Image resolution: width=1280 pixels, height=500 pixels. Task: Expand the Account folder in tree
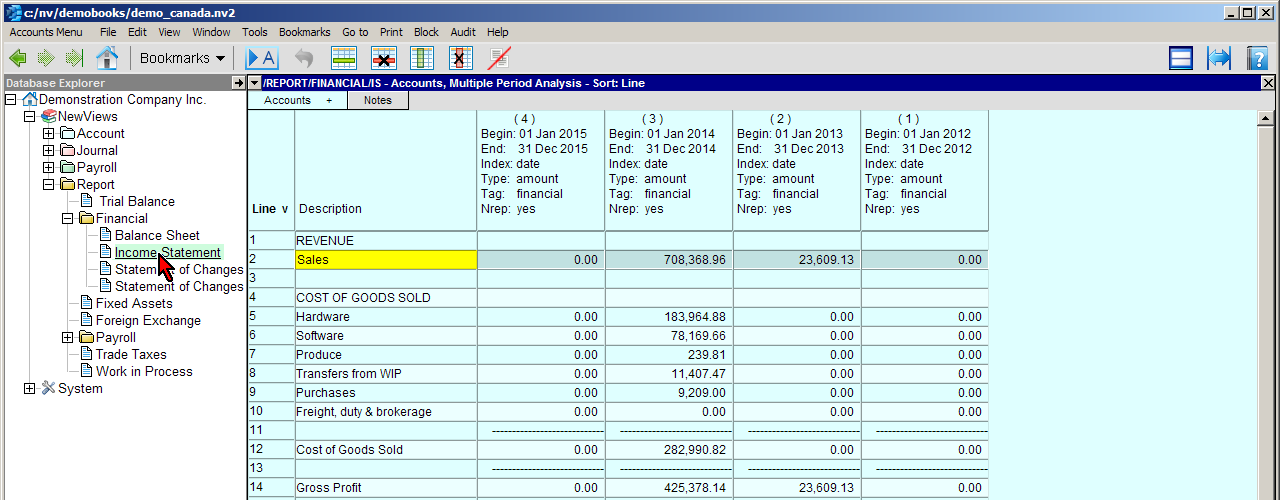click(x=48, y=134)
